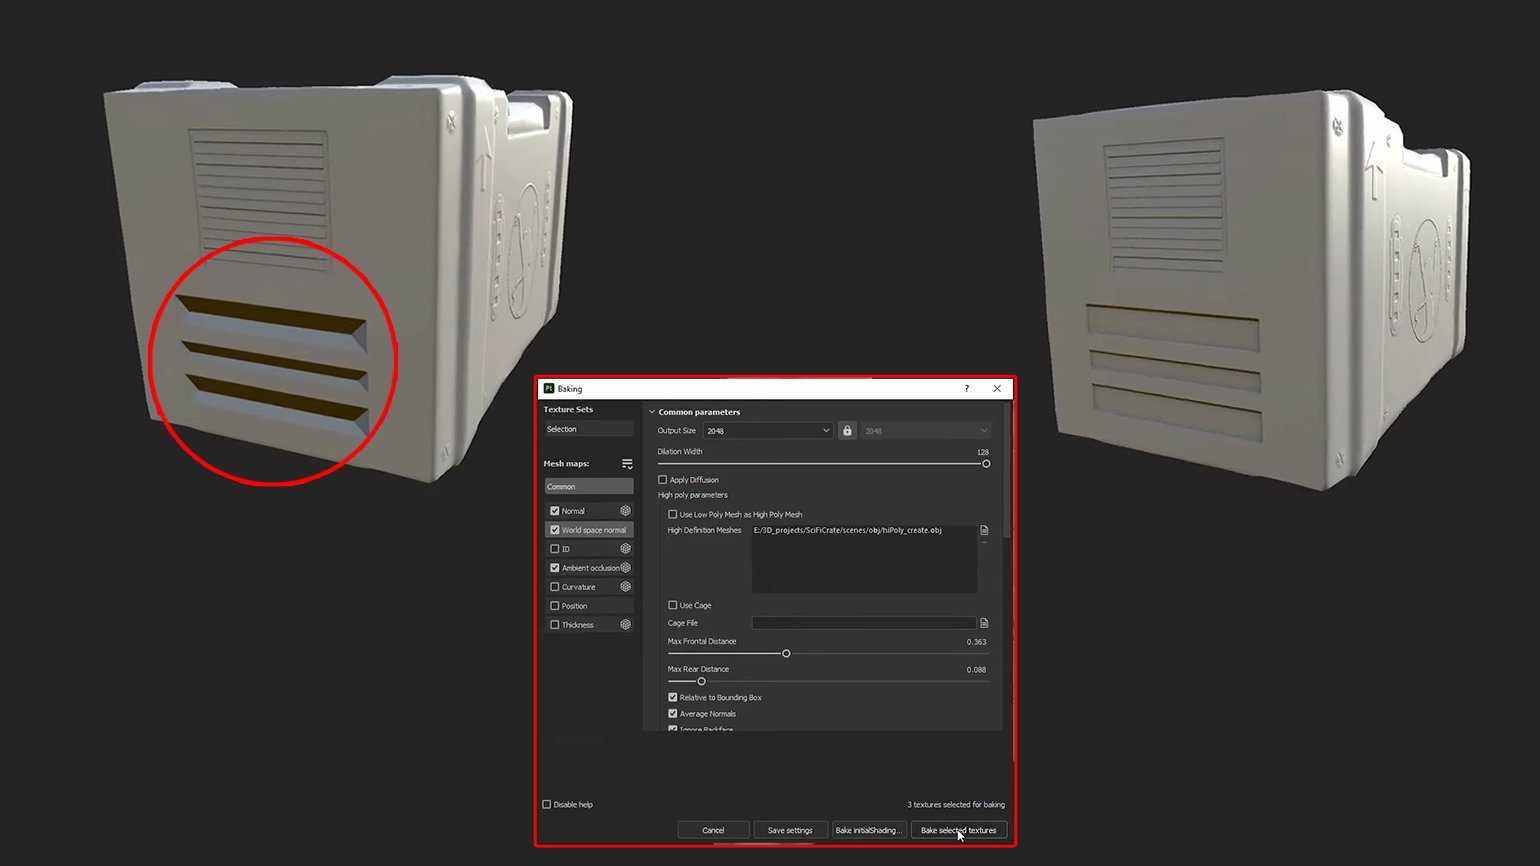1540x866 pixels.
Task: Browse for a Cage File
Action: click(x=984, y=623)
